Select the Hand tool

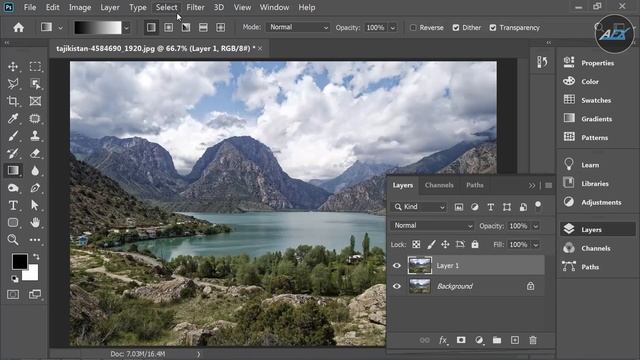point(35,222)
